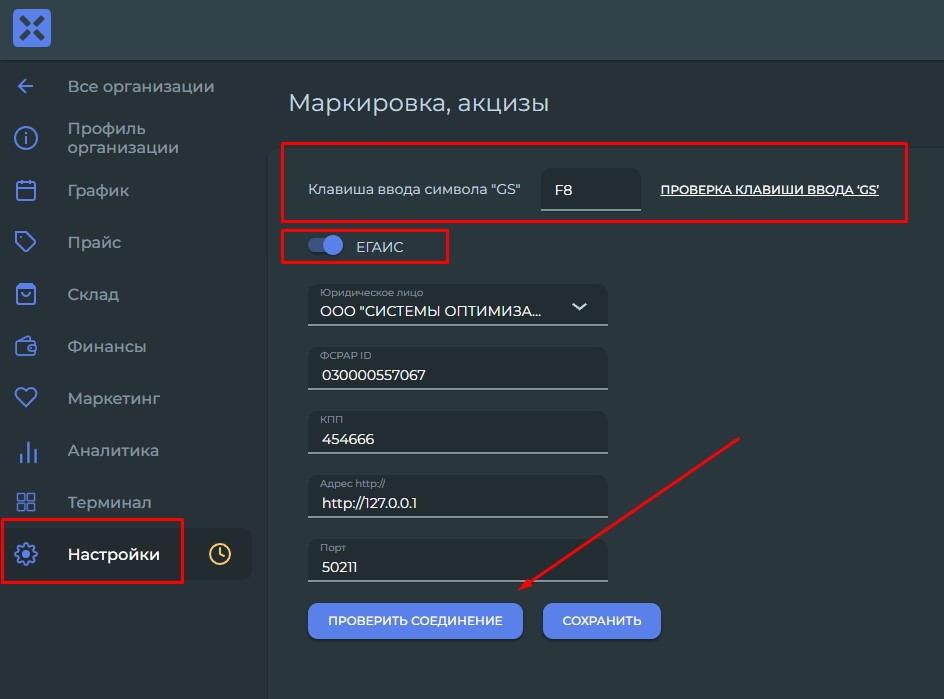944x699 pixels.
Task: Open the wallet icon for Финансы
Action: click(x=26, y=346)
